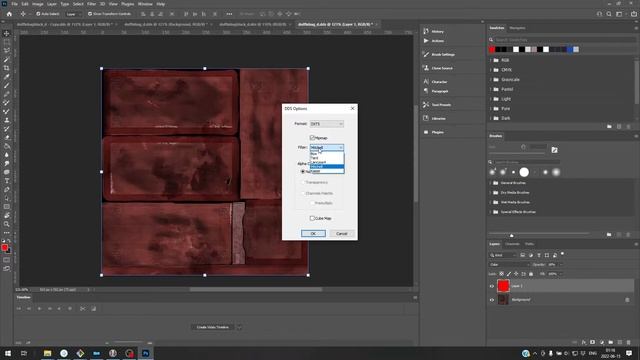Toggle the layer filter on/off switch
Image resolution: width=640 pixels, height=360 pixels.
562,254
